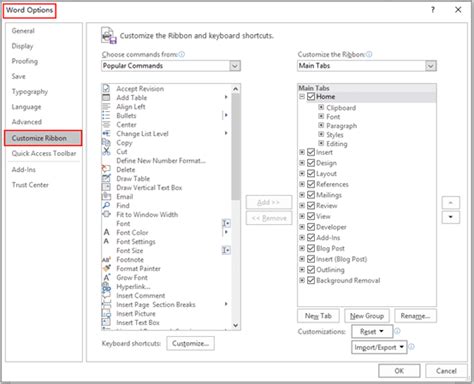474x384 pixels.
Task: Select the Customize Ribbon category
Action: (x=43, y=138)
